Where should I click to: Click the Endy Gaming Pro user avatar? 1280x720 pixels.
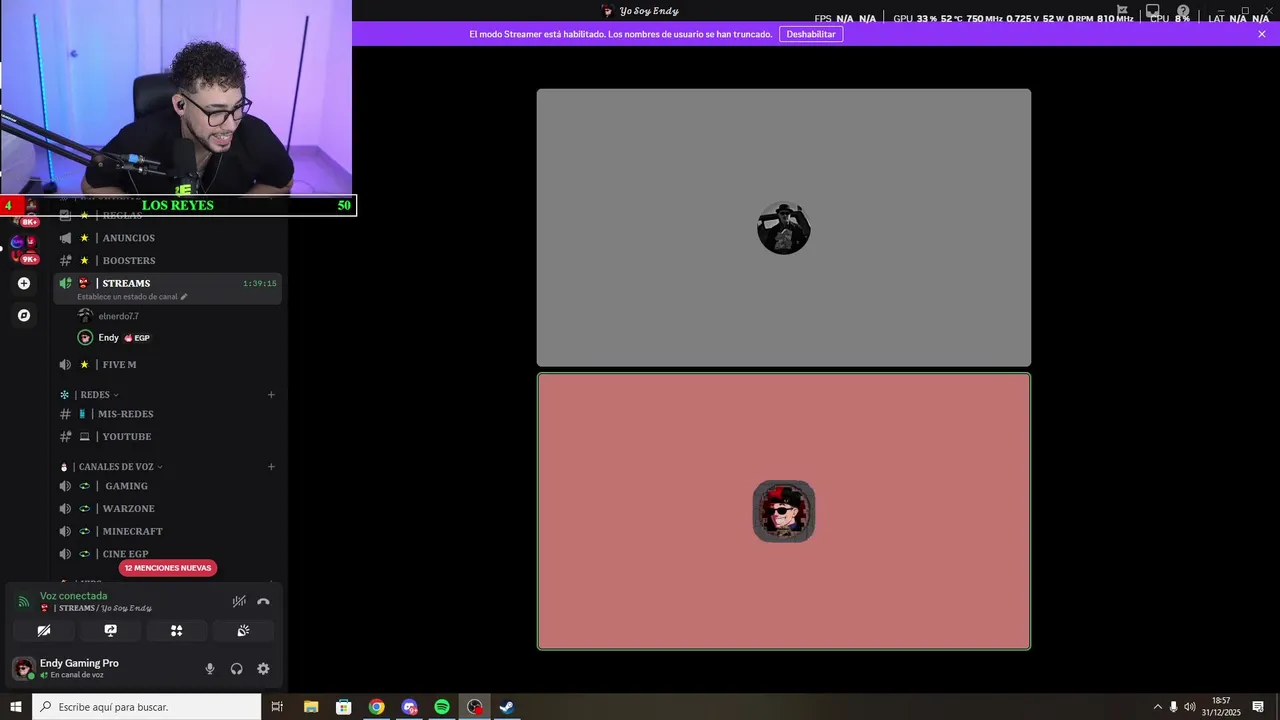tap(23, 669)
